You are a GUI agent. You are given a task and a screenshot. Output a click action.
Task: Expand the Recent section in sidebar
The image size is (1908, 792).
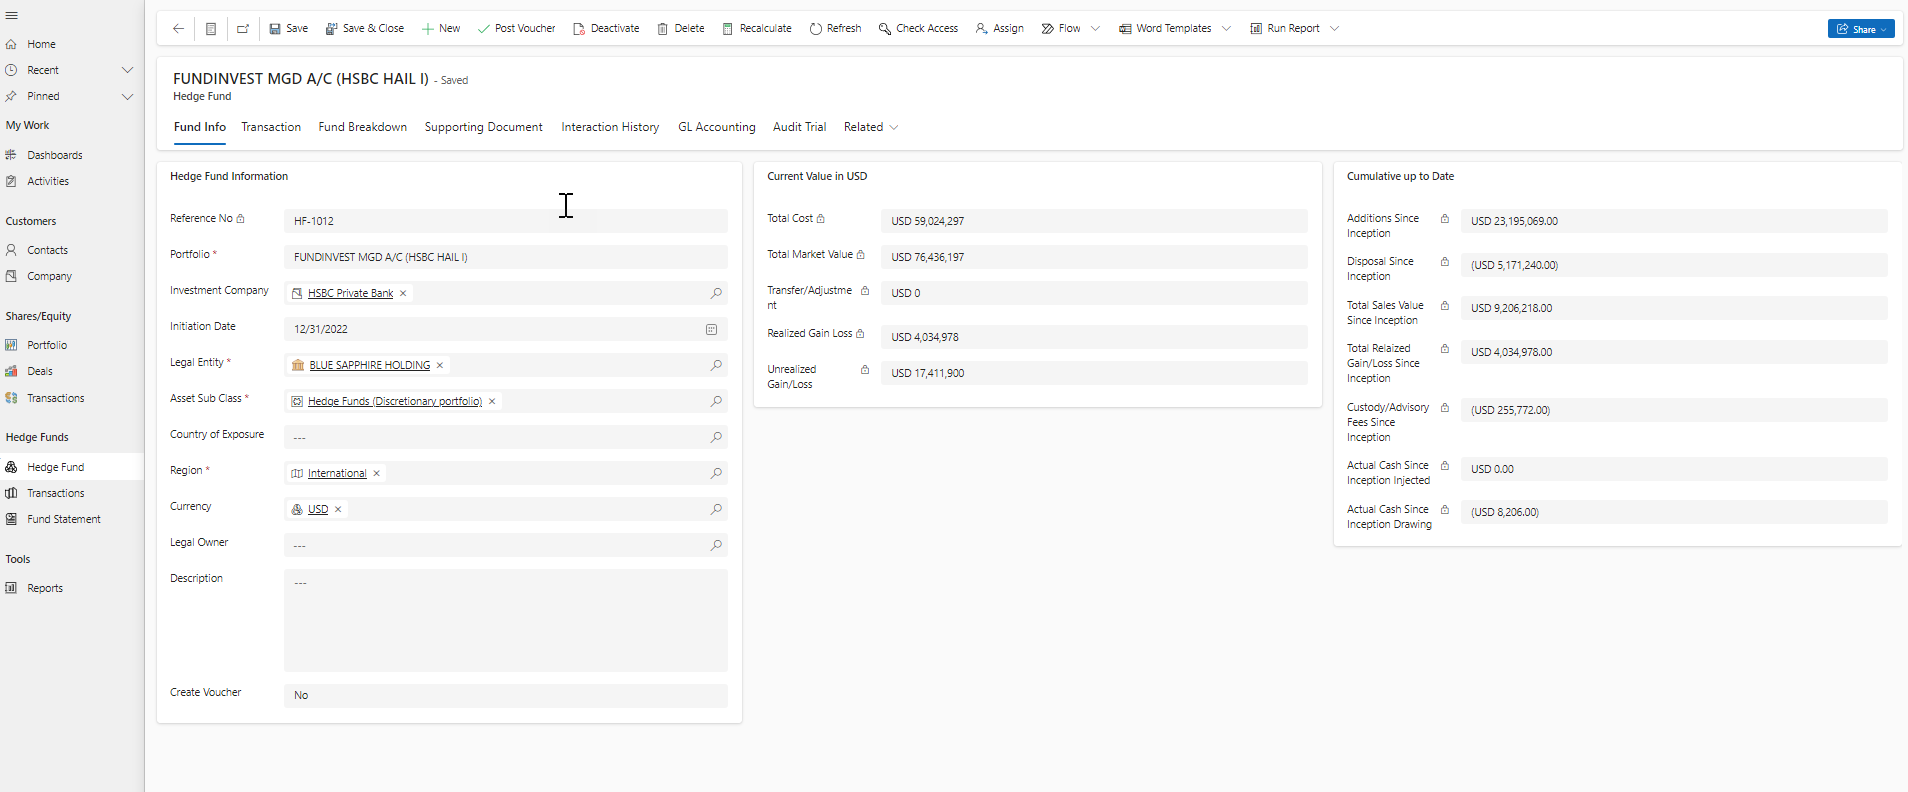pyautogui.click(x=127, y=70)
